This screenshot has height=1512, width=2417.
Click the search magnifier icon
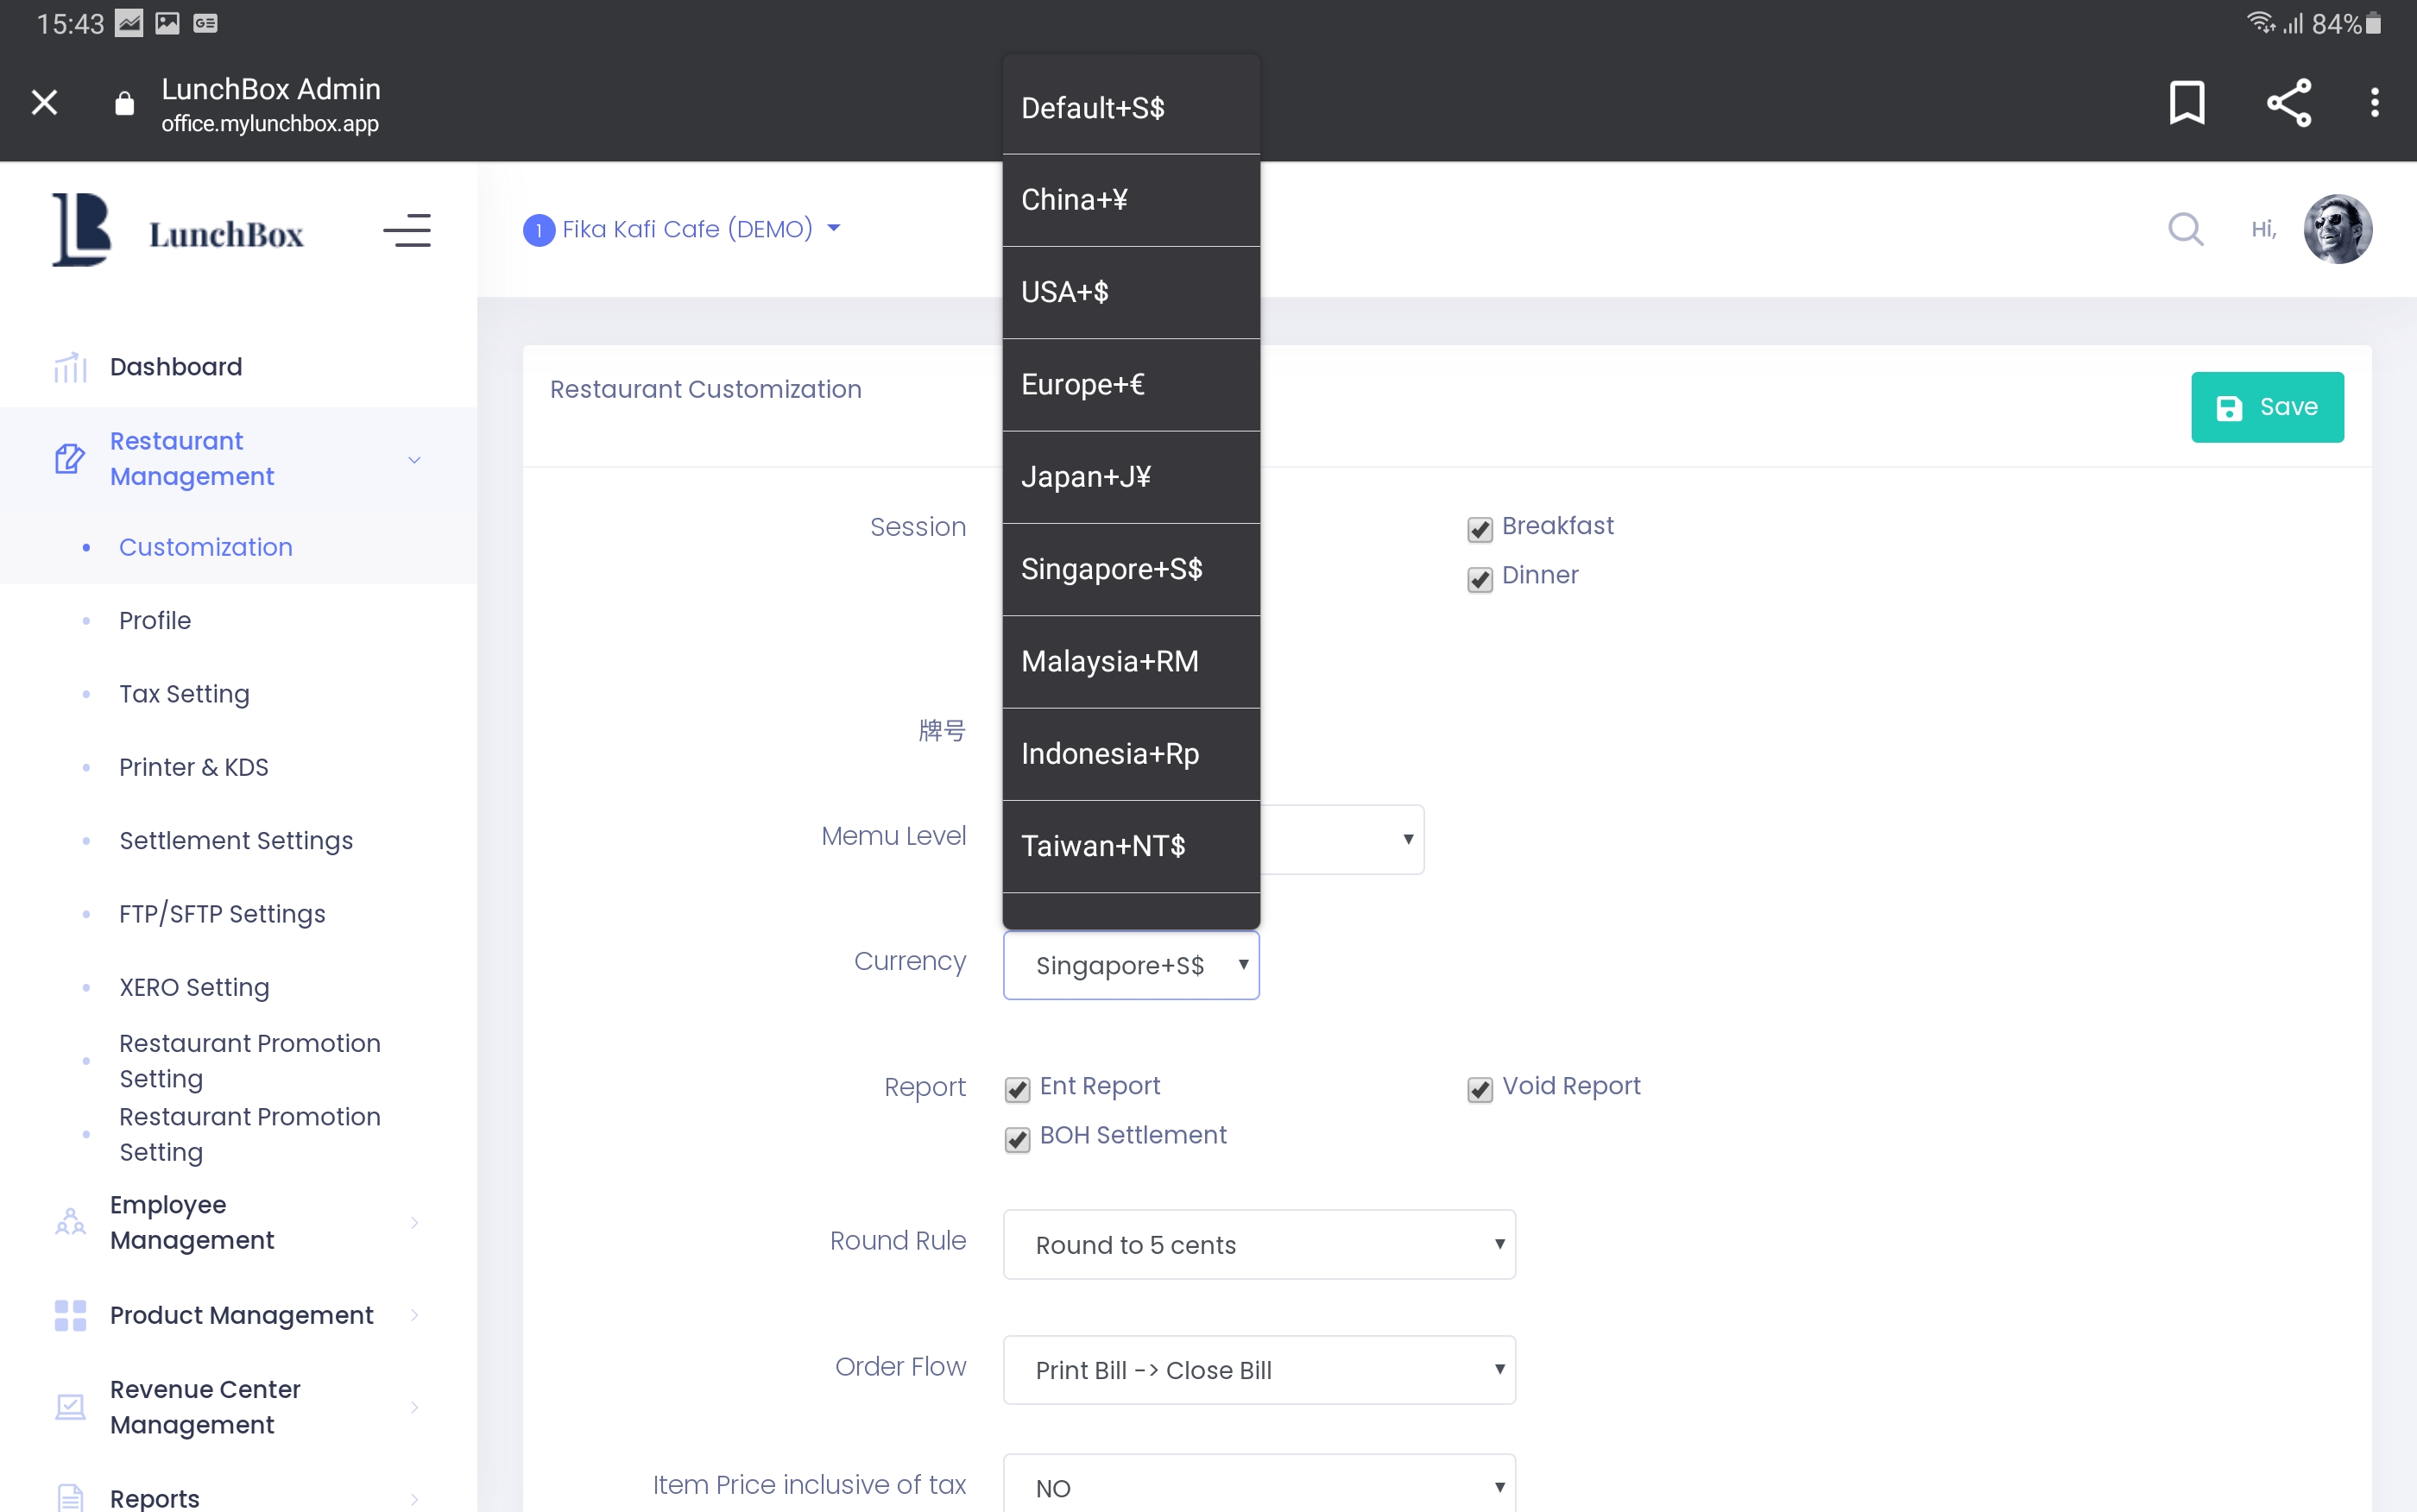[2185, 229]
